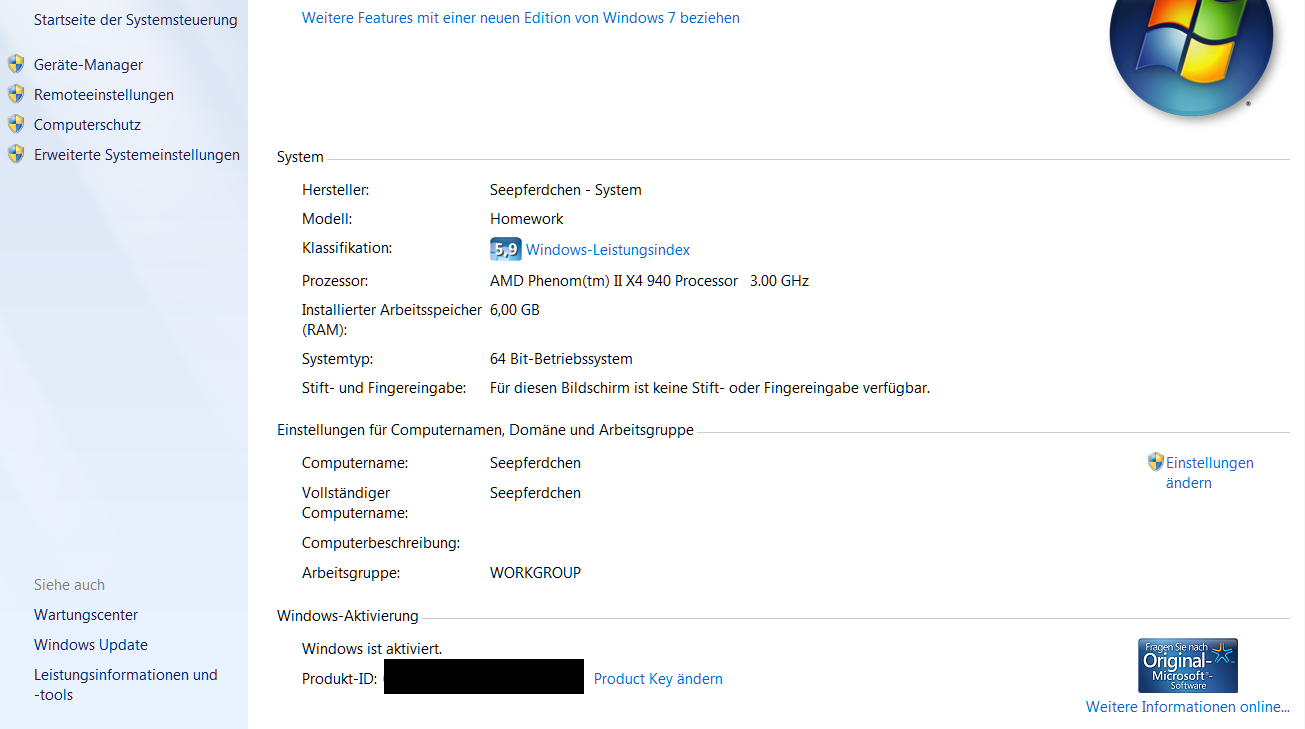Image resolution: width=1305 pixels, height=729 pixels.
Task: Click the Systemtyp label
Action: click(x=337, y=359)
